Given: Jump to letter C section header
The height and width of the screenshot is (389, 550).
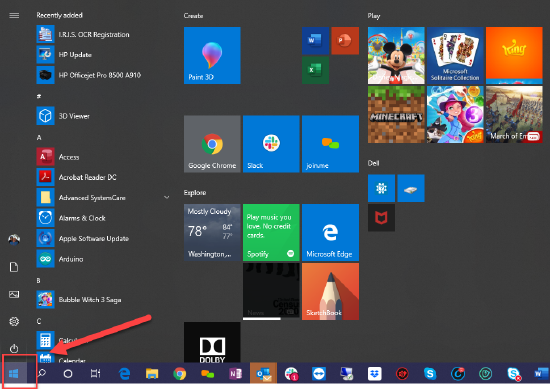Looking at the screenshot, I should (39, 321).
